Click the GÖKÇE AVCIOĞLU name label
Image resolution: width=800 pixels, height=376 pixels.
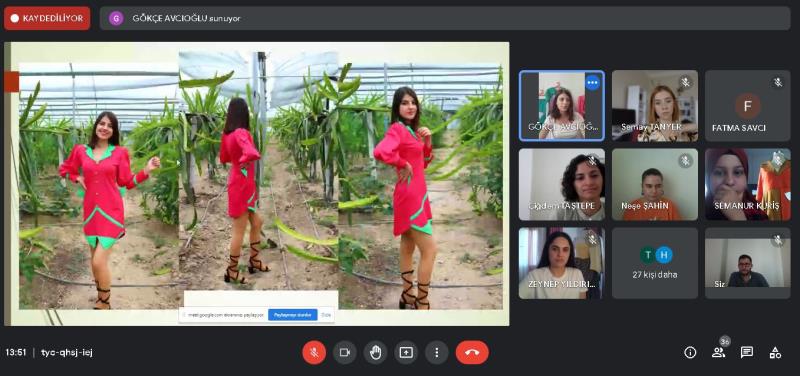tap(563, 128)
